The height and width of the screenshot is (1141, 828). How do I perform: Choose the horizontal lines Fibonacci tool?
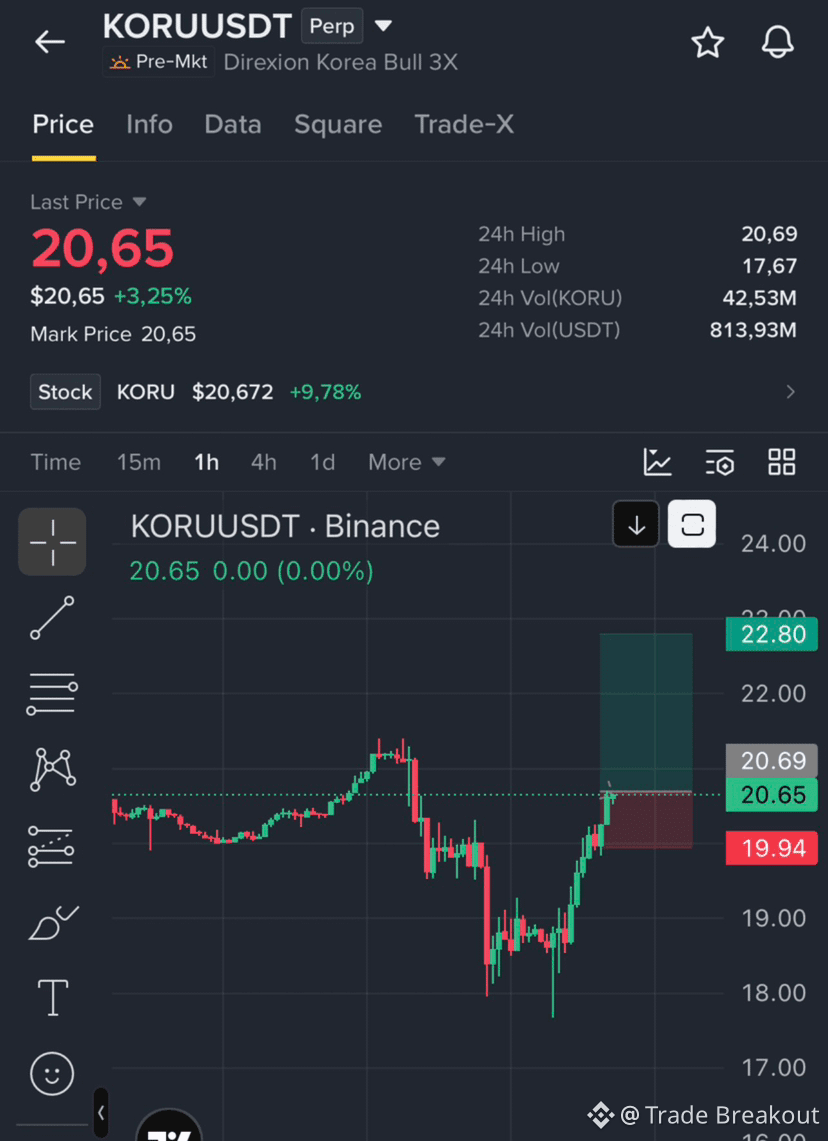(52, 693)
